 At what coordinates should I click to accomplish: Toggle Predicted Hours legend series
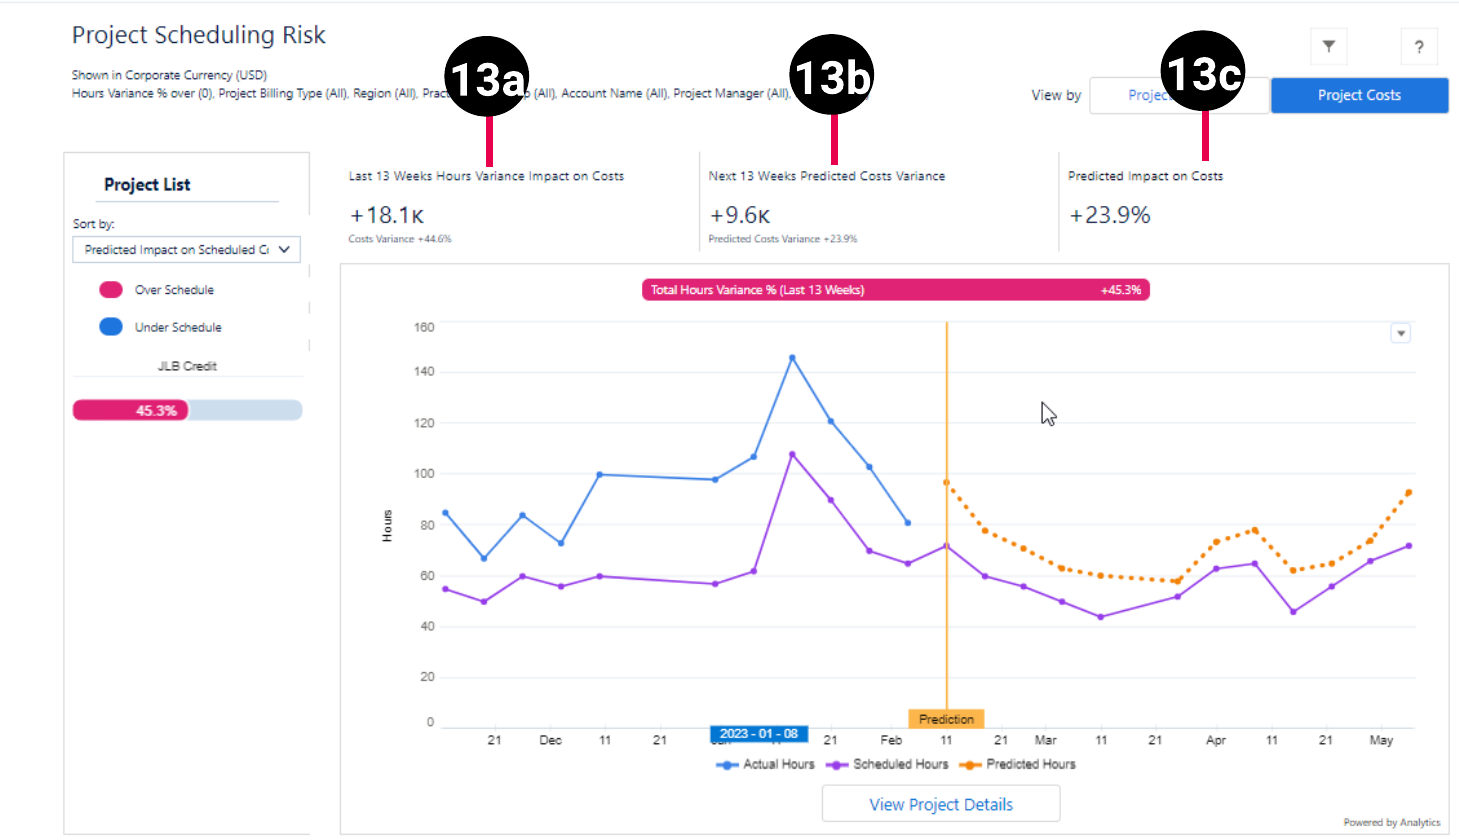click(x=1018, y=764)
